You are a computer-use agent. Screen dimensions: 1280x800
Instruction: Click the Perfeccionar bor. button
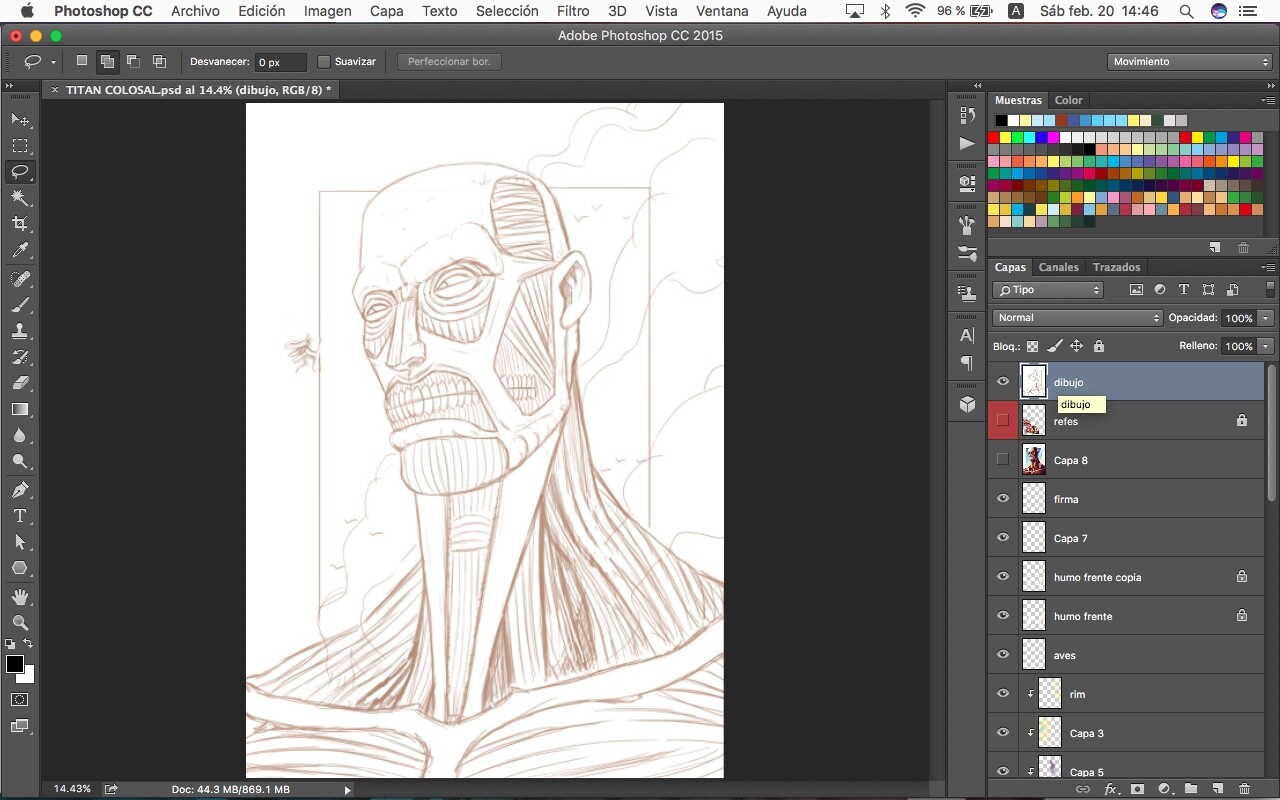[x=449, y=62]
